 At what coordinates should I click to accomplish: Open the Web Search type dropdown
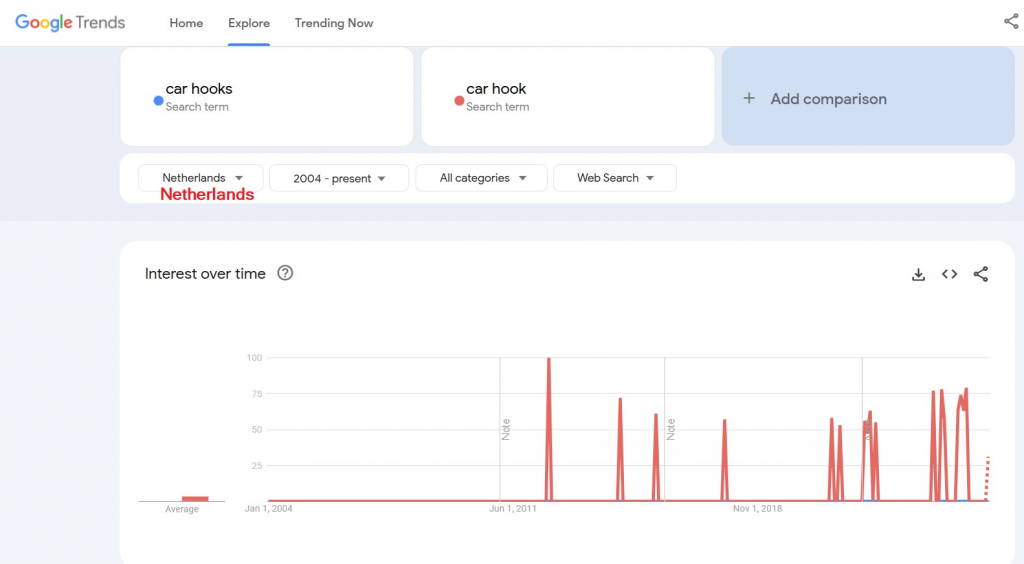(614, 178)
